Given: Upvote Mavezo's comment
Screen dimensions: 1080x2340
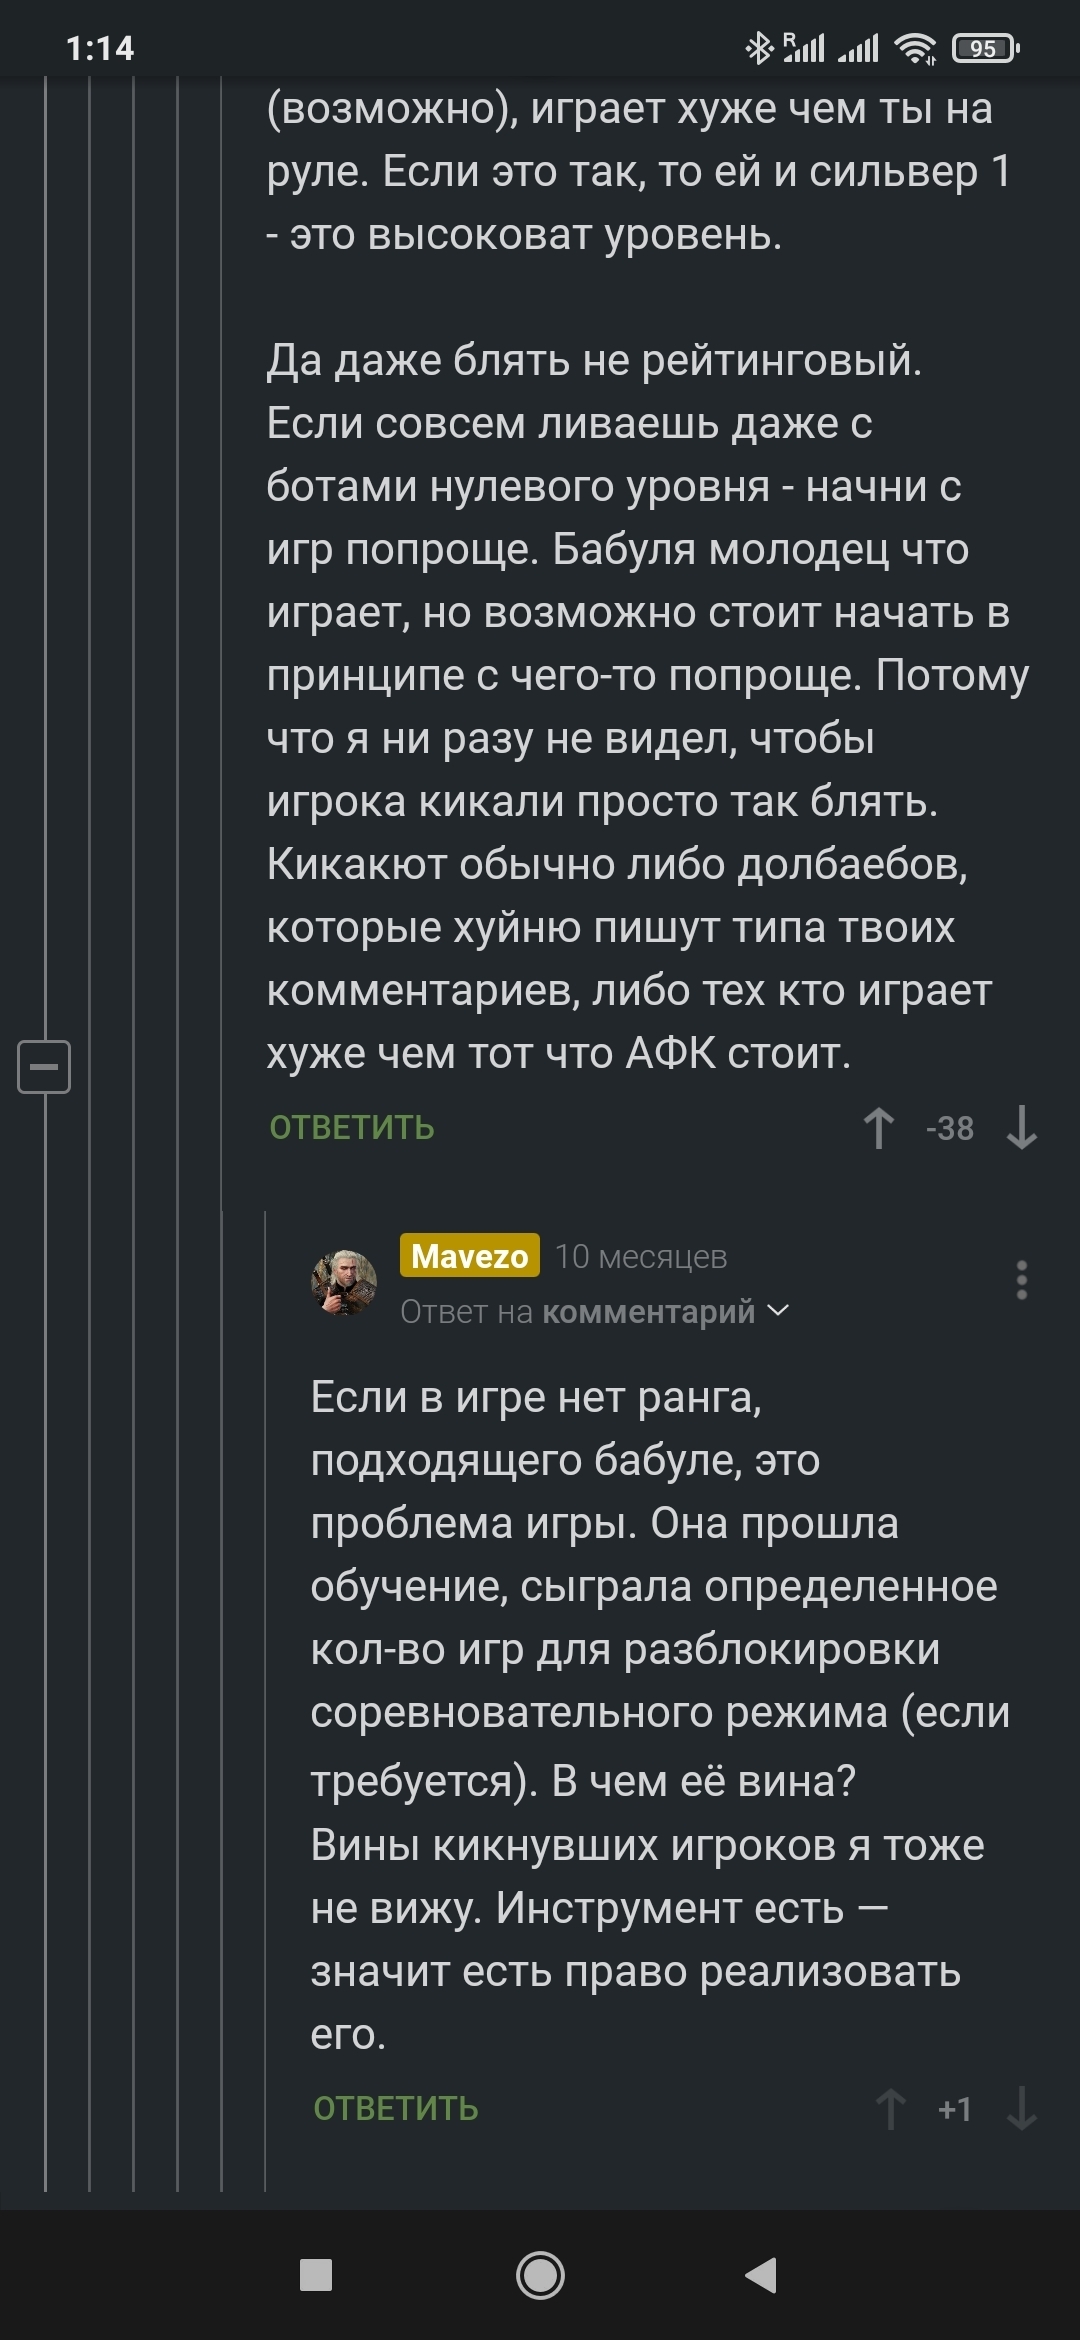Looking at the screenshot, I should point(891,2109).
